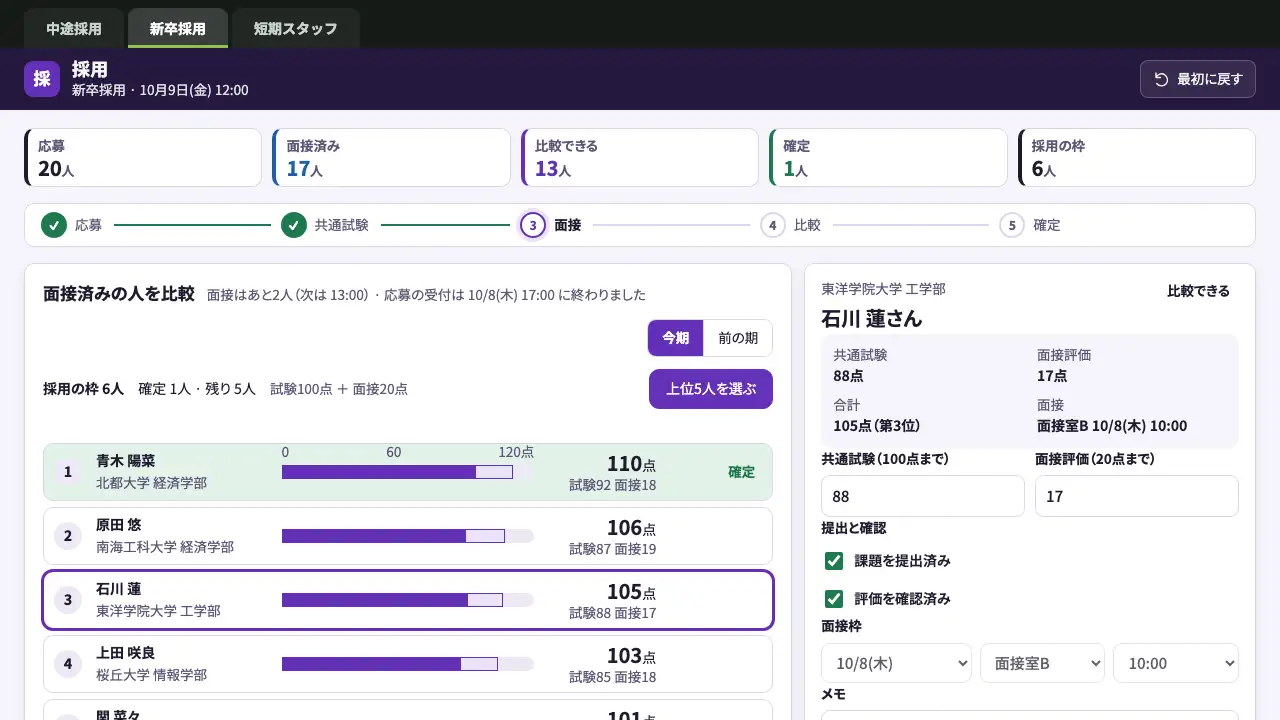This screenshot has width=1280, height=720.
Task: Switch to 中途採用 tab
Action: tap(74, 29)
